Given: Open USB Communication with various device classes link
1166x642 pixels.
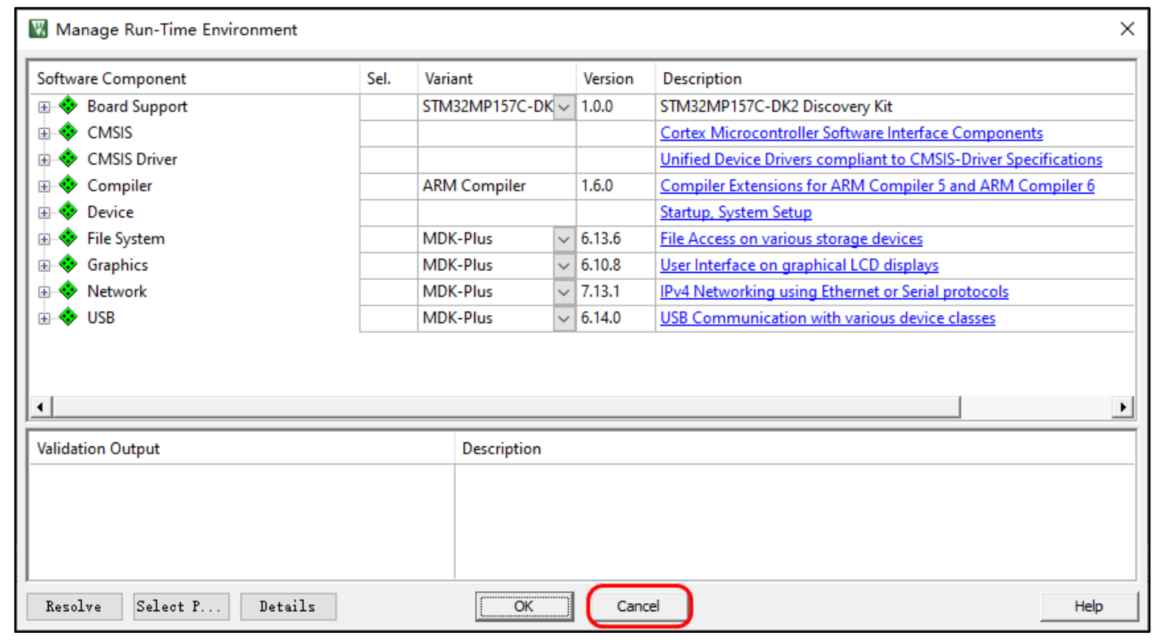Looking at the screenshot, I should click(x=828, y=318).
